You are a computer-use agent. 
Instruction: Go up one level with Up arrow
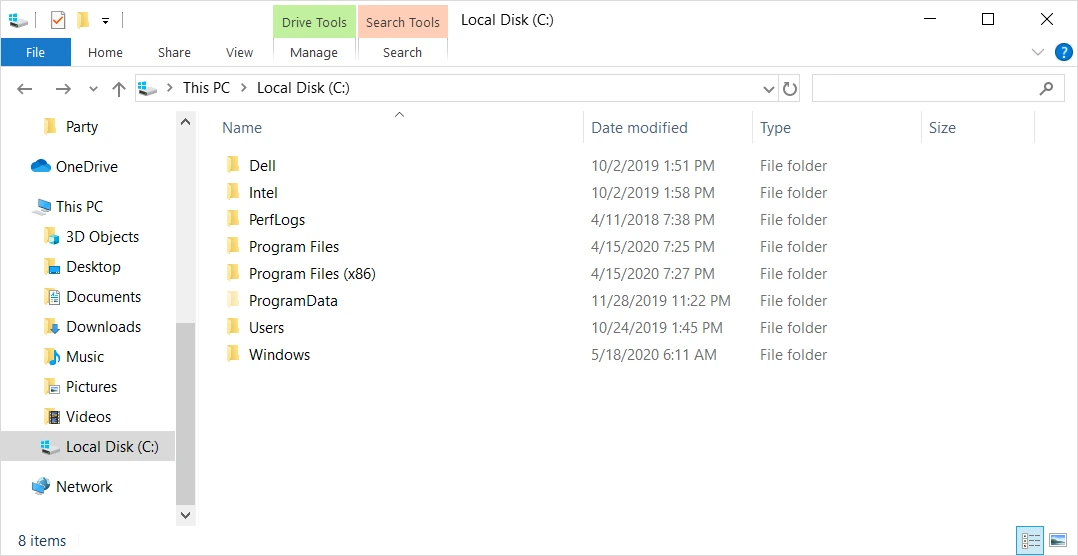119,89
